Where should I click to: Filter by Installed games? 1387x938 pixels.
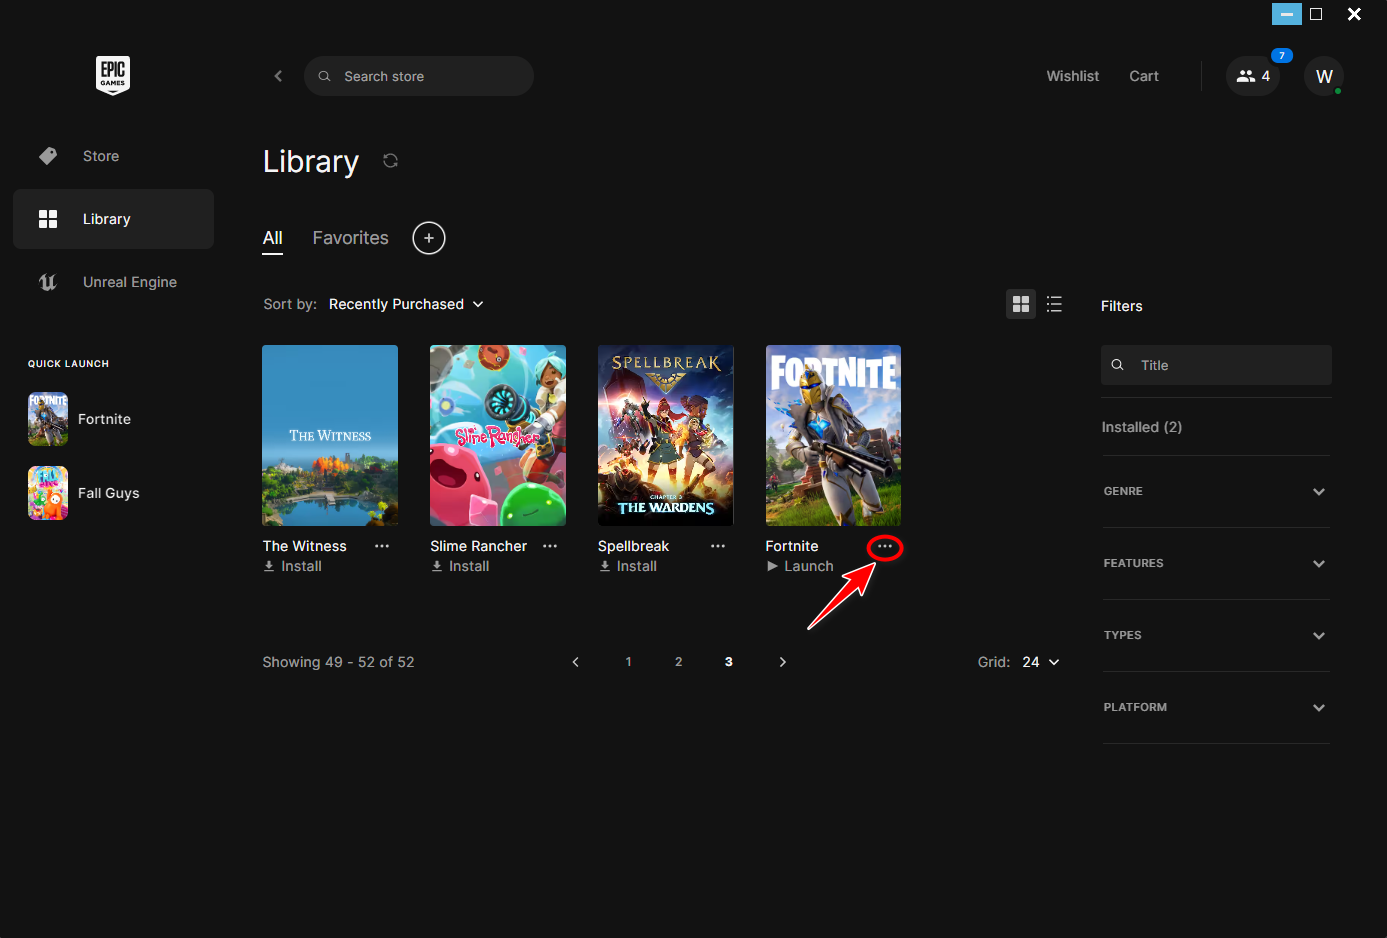coord(1141,427)
